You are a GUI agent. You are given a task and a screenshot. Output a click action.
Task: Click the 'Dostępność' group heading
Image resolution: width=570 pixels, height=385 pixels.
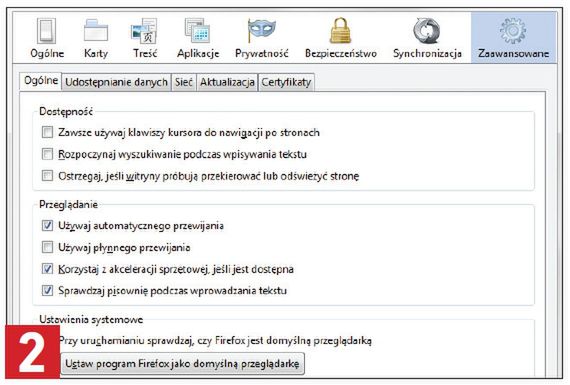66,111
